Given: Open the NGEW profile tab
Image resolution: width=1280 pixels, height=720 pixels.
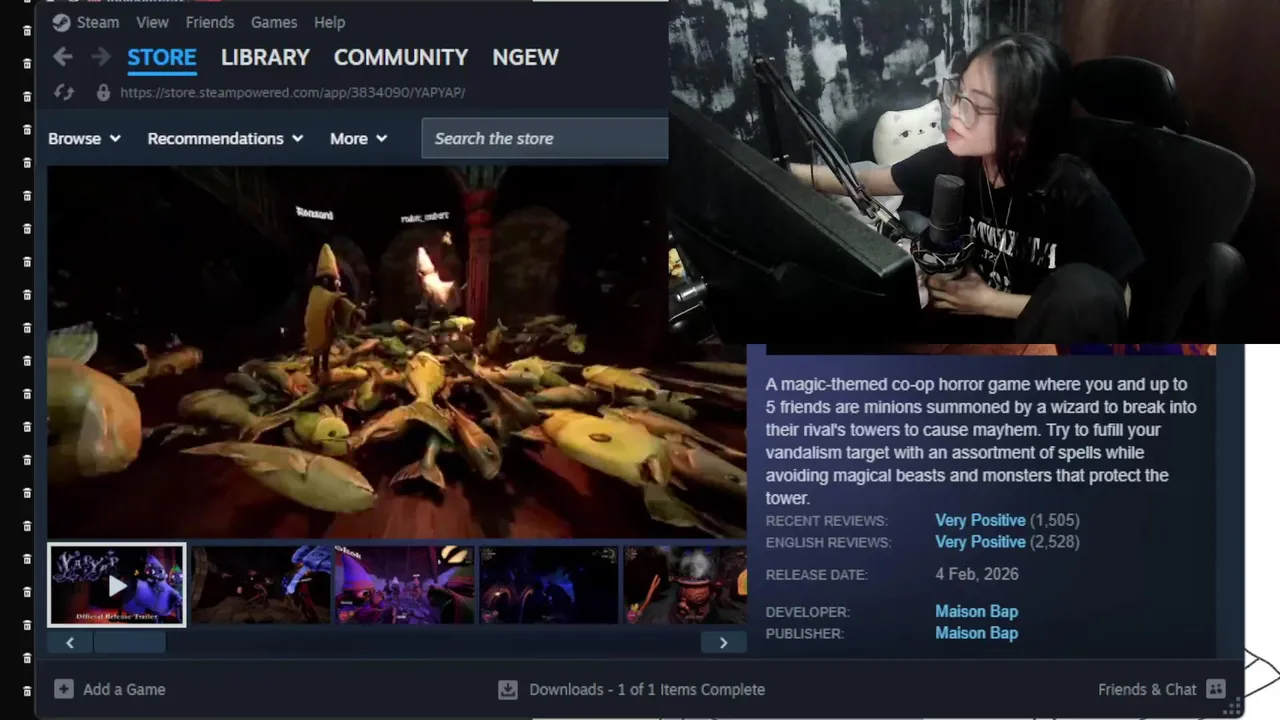Looking at the screenshot, I should (525, 57).
